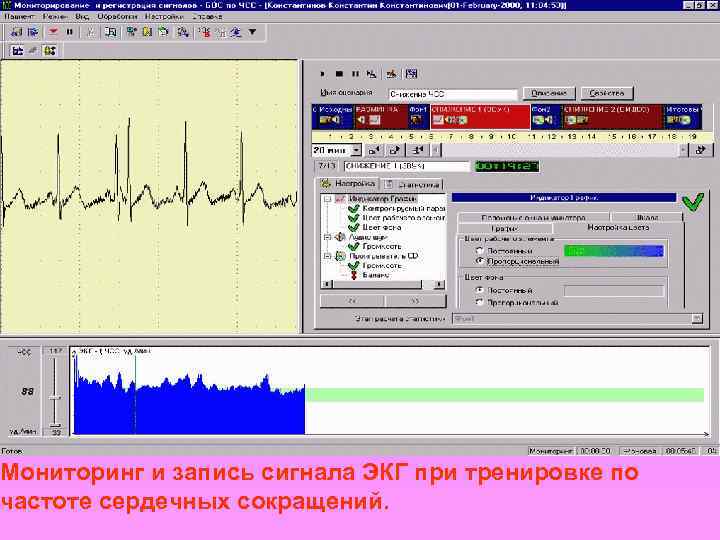This screenshot has height=540, width=720.
Task: Select Цвет фона in the settings tree
Action: [x=381, y=227]
